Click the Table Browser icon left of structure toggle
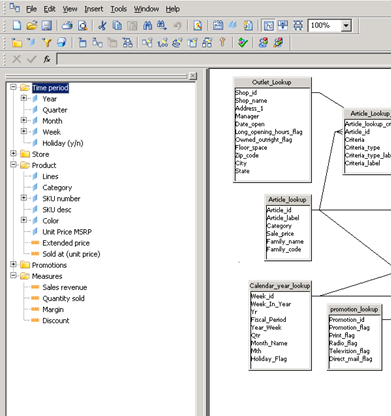The height and width of the screenshot is (416, 391). pyautogui.click(x=248, y=25)
